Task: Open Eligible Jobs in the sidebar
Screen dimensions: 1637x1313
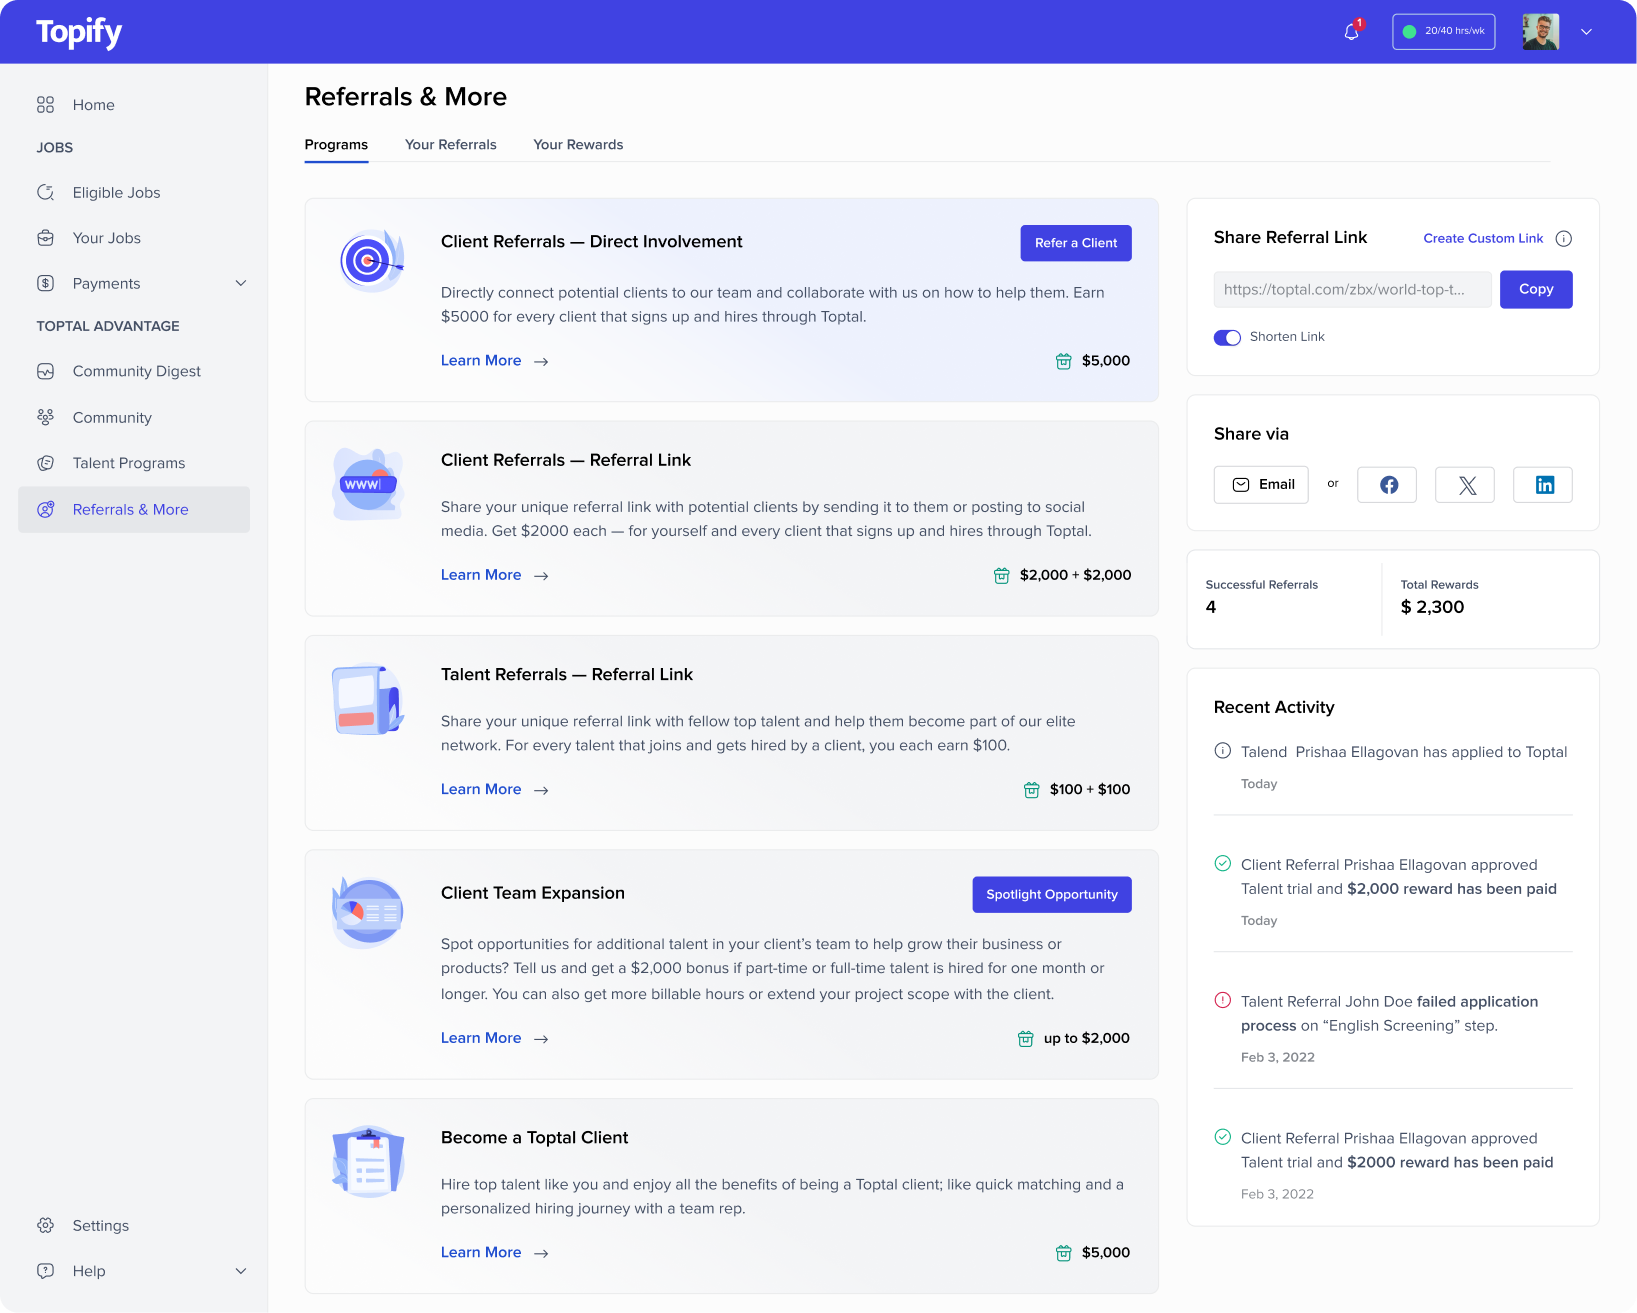Action: [x=134, y=192]
